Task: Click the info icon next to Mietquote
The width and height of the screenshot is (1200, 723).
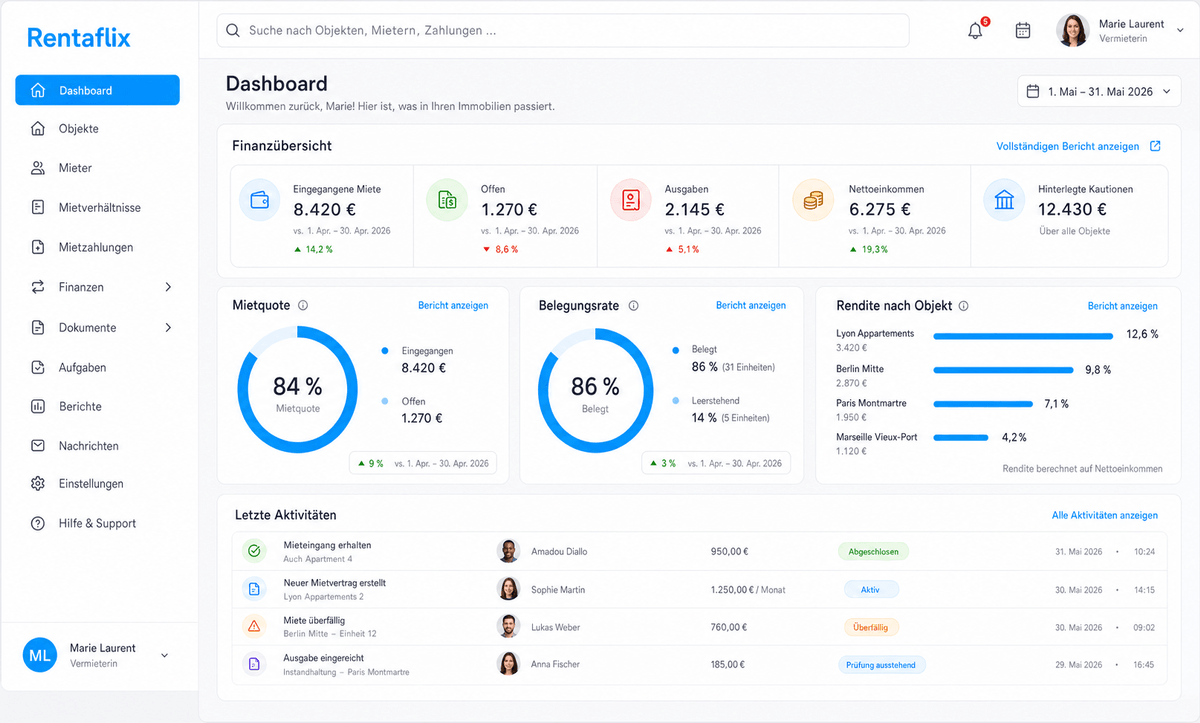Action: point(303,306)
